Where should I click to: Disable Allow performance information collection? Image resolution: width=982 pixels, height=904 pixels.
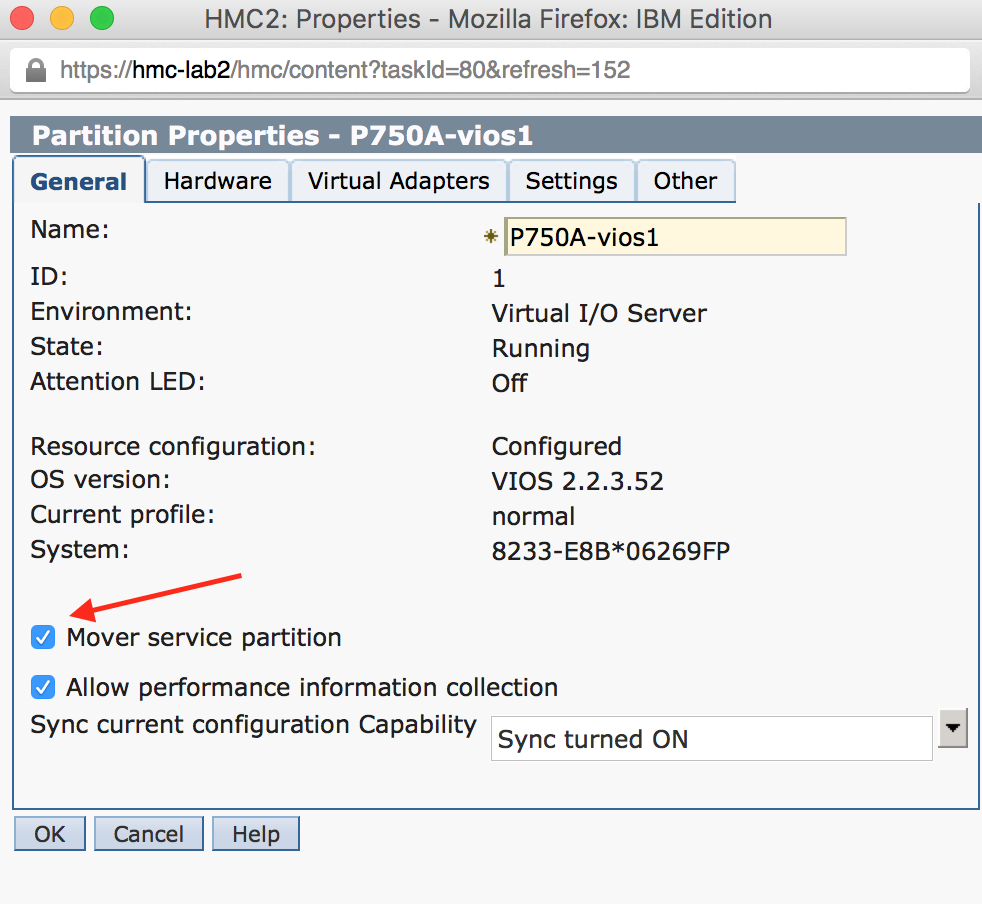[x=42, y=687]
